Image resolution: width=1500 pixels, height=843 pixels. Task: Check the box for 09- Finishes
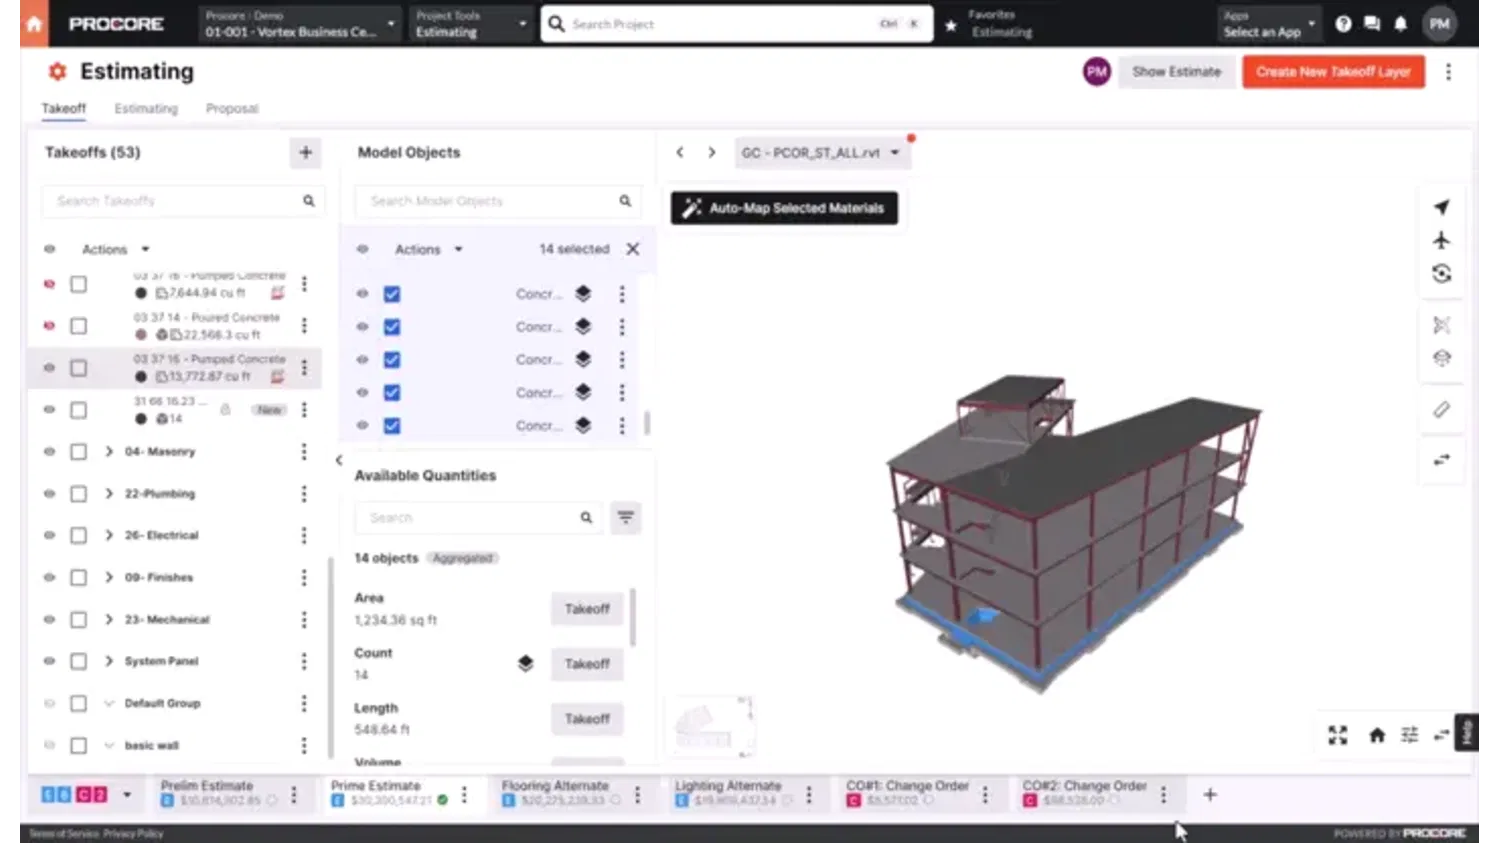pos(79,578)
